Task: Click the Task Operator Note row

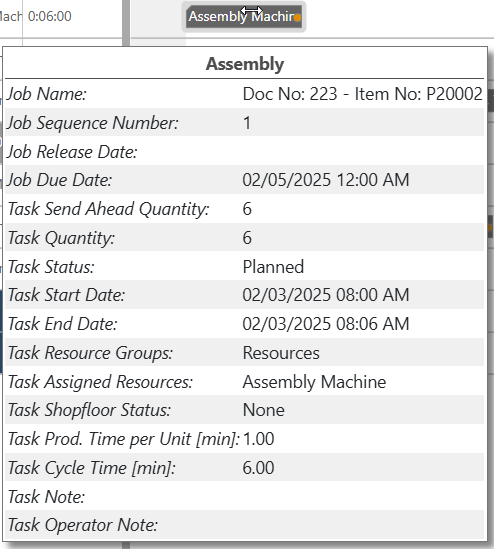Action: pos(244,525)
